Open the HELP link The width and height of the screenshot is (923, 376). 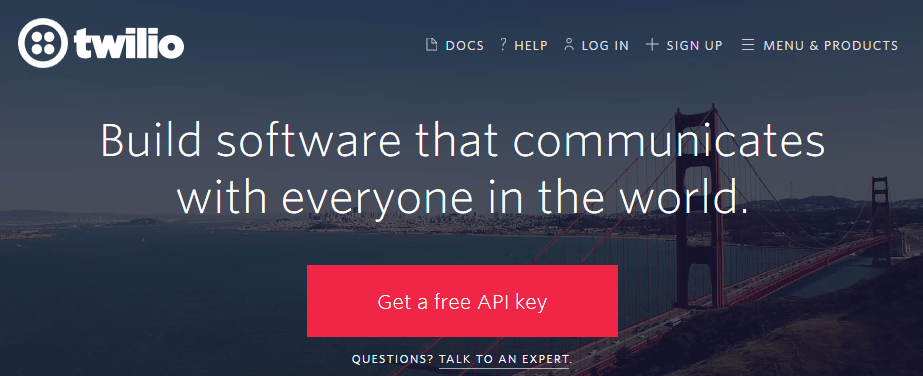click(530, 45)
